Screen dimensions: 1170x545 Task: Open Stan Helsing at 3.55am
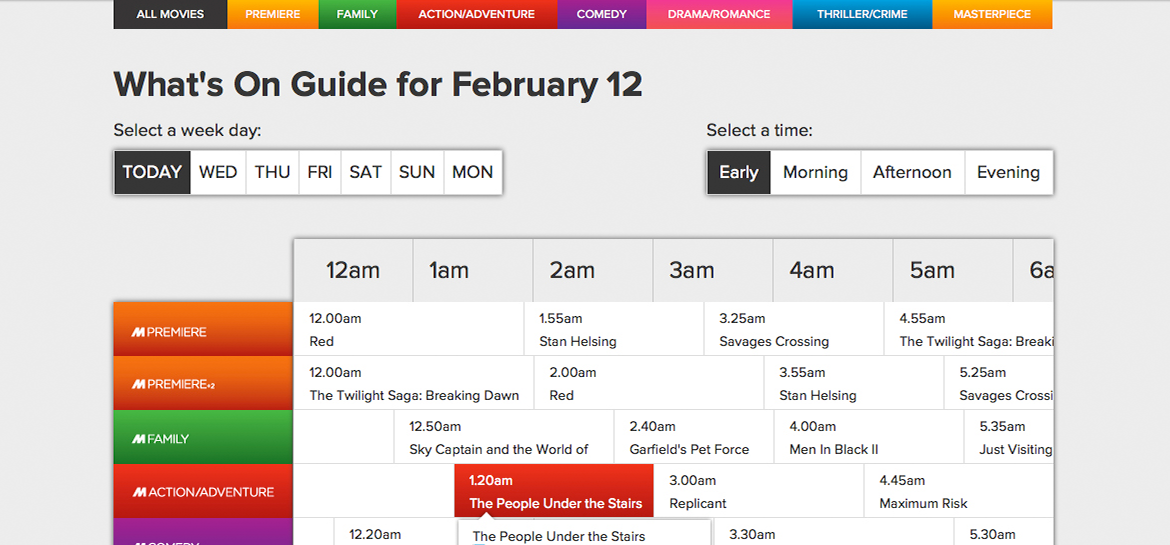click(x=854, y=383)
